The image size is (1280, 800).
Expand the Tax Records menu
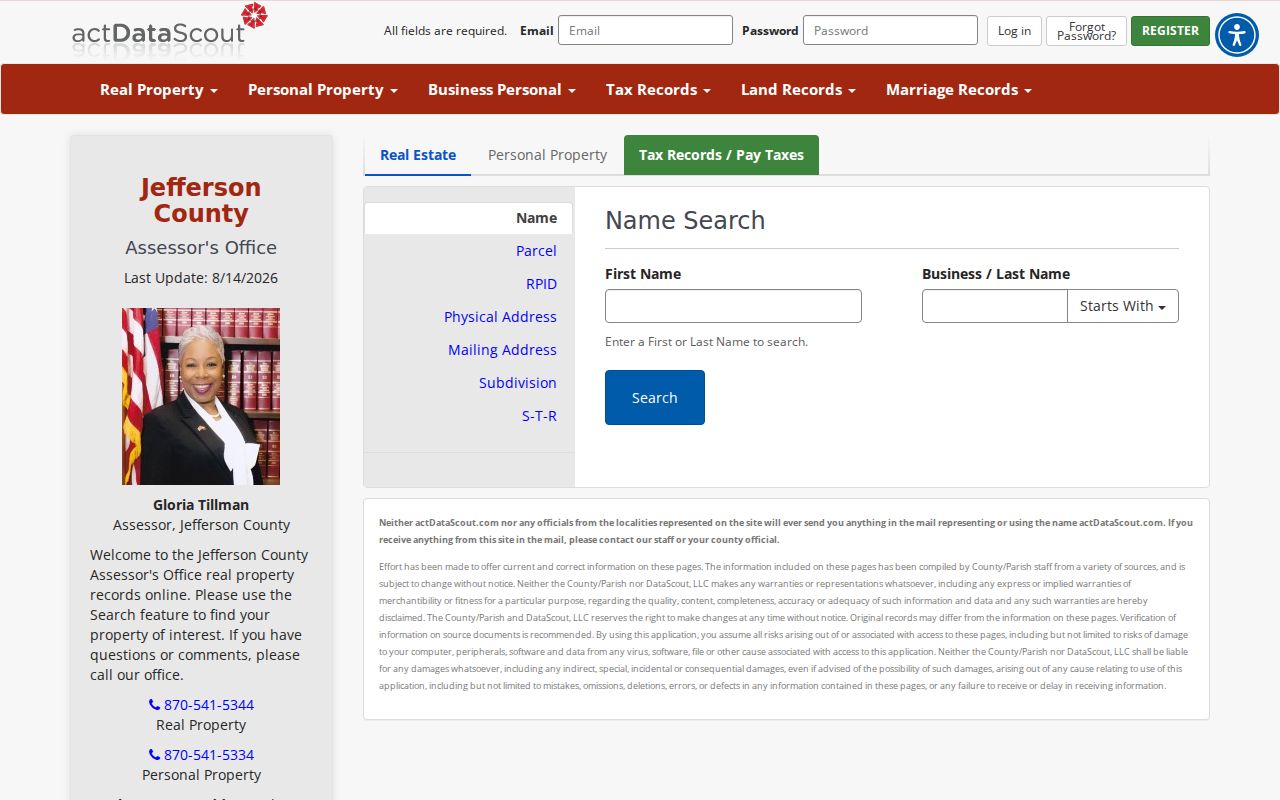[658, 90]
